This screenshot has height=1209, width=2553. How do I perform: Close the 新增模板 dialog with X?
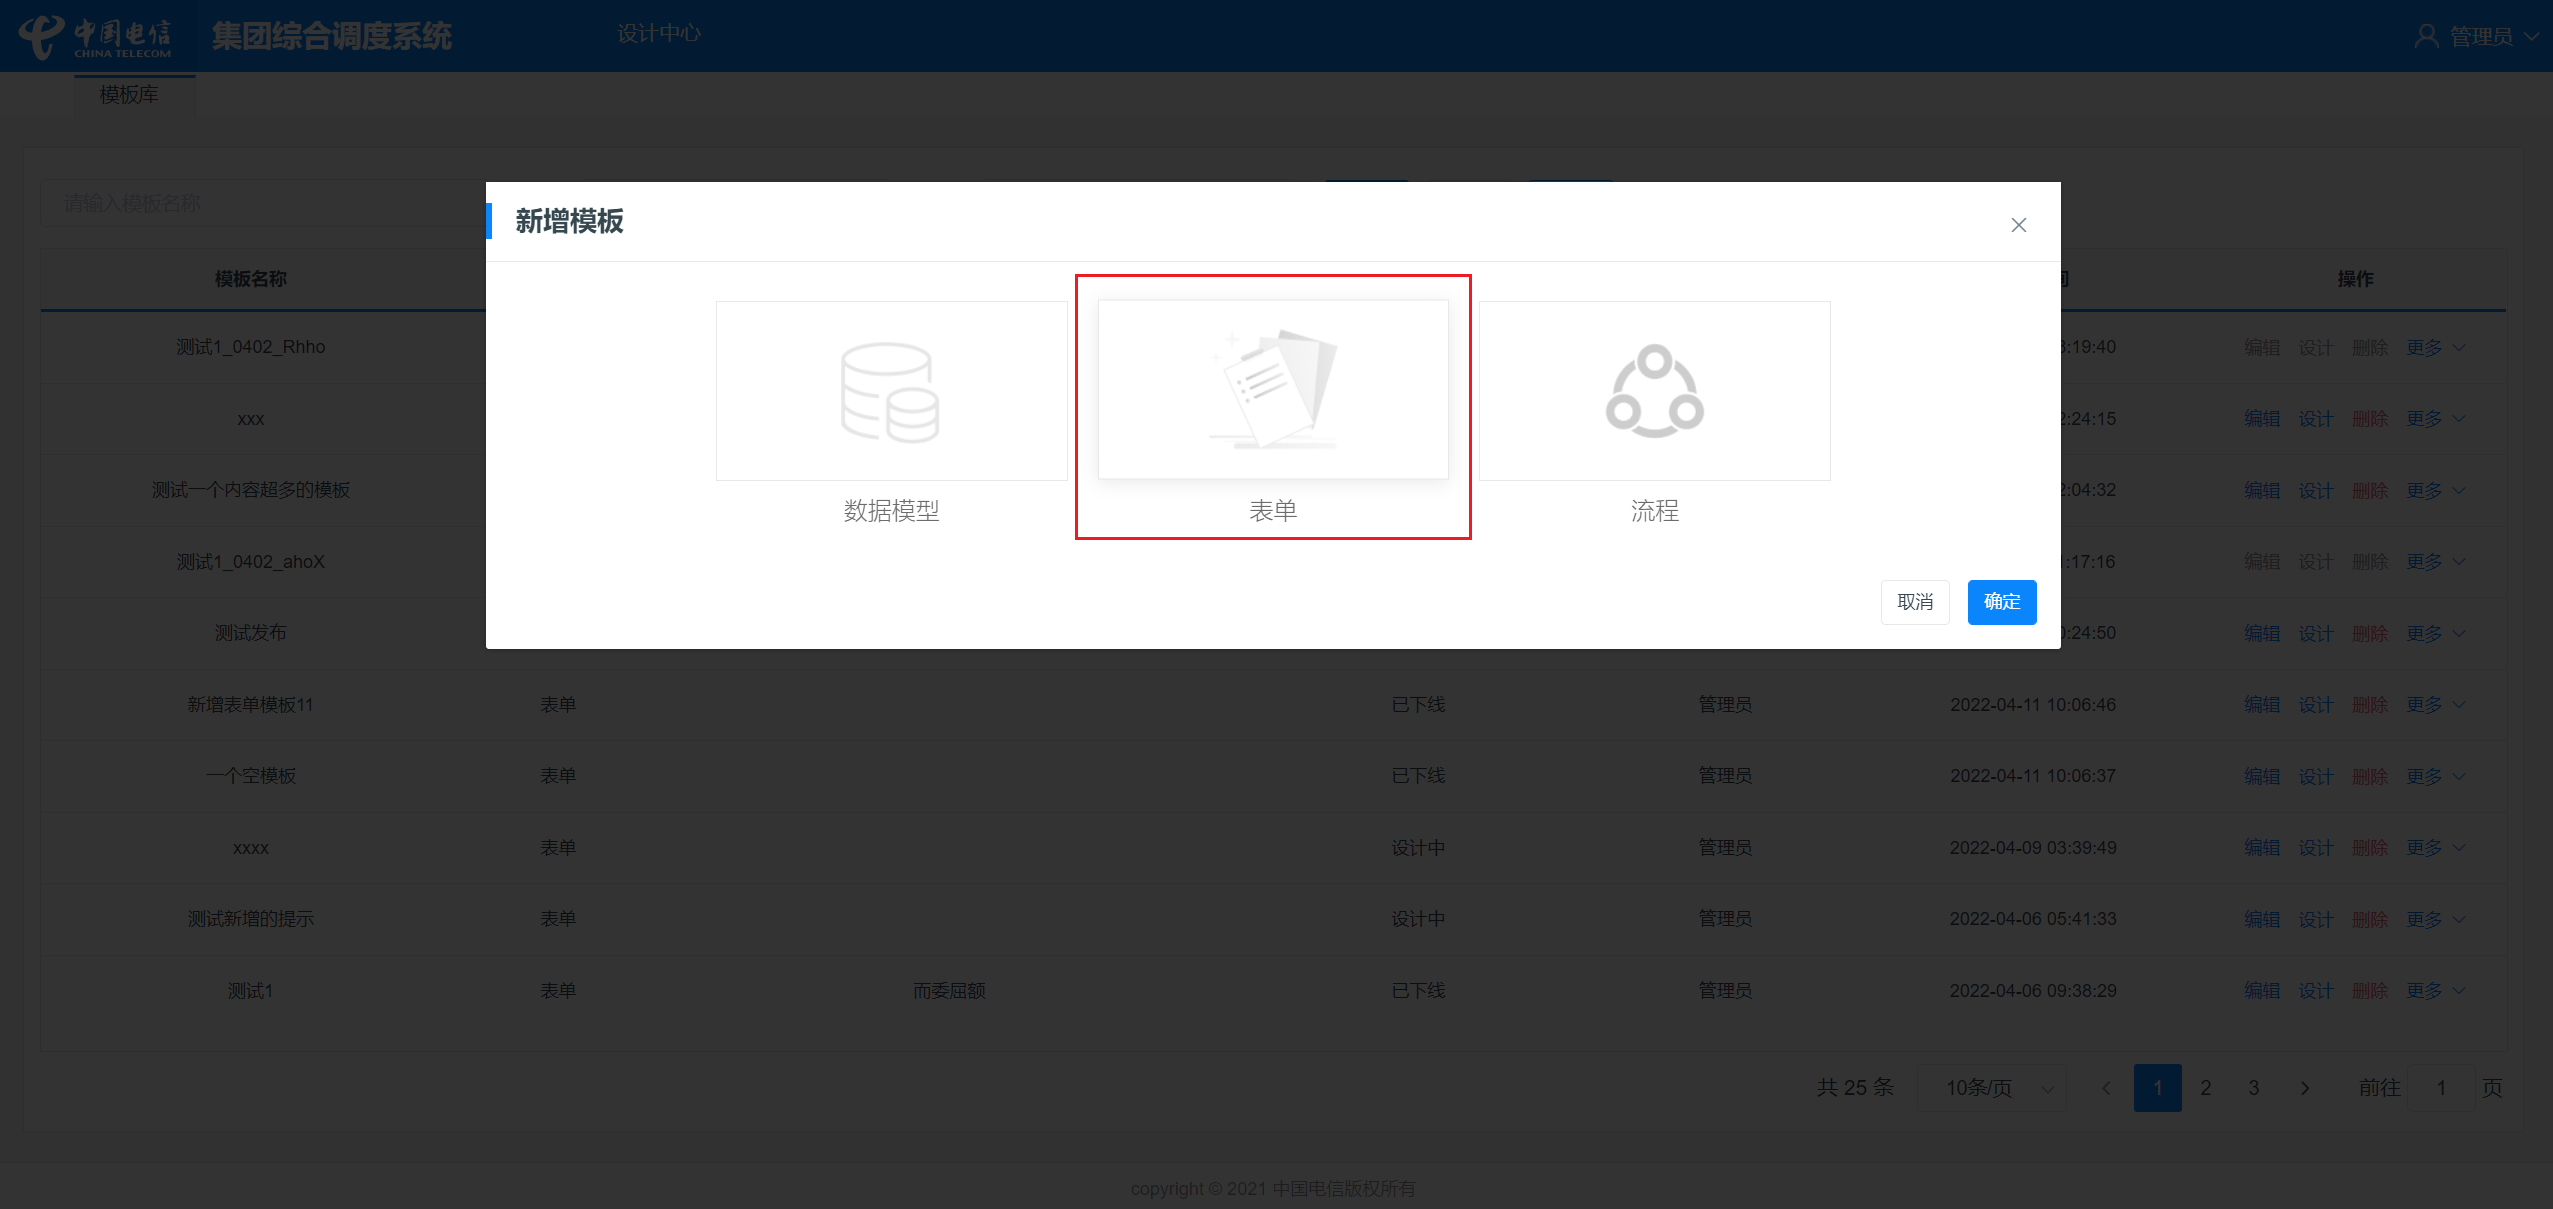(2018, 225)
